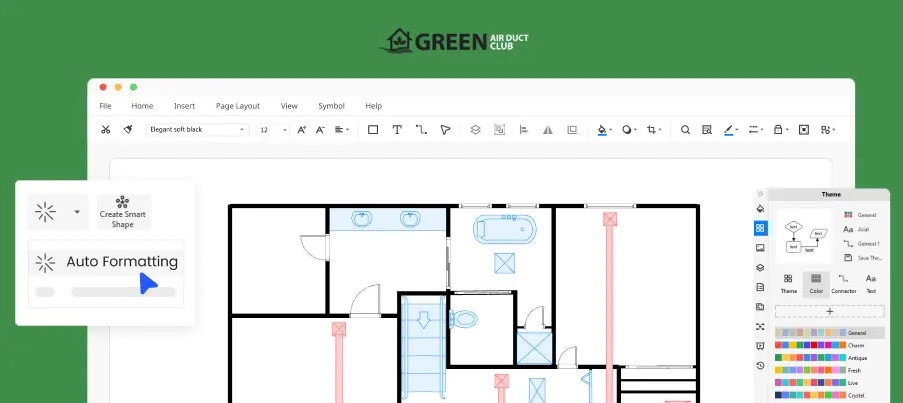Click Save Theme option

(x=862, y=258)
